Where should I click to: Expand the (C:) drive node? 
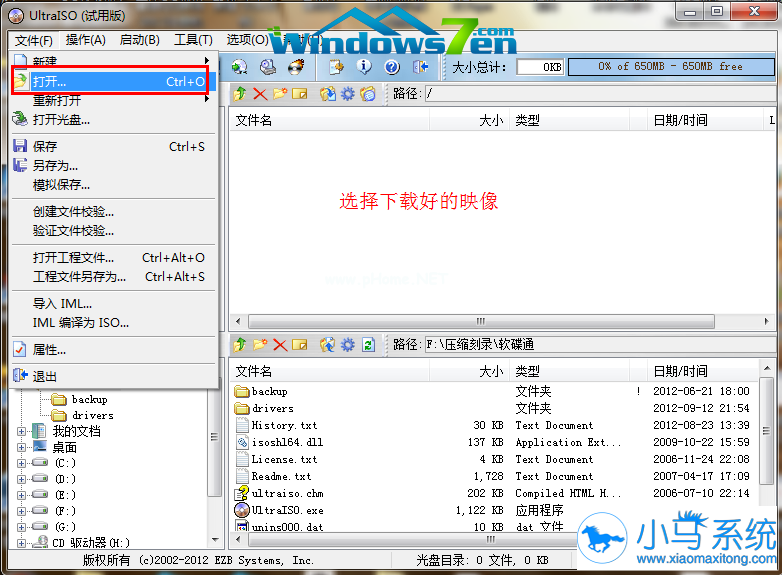[21, 463]
